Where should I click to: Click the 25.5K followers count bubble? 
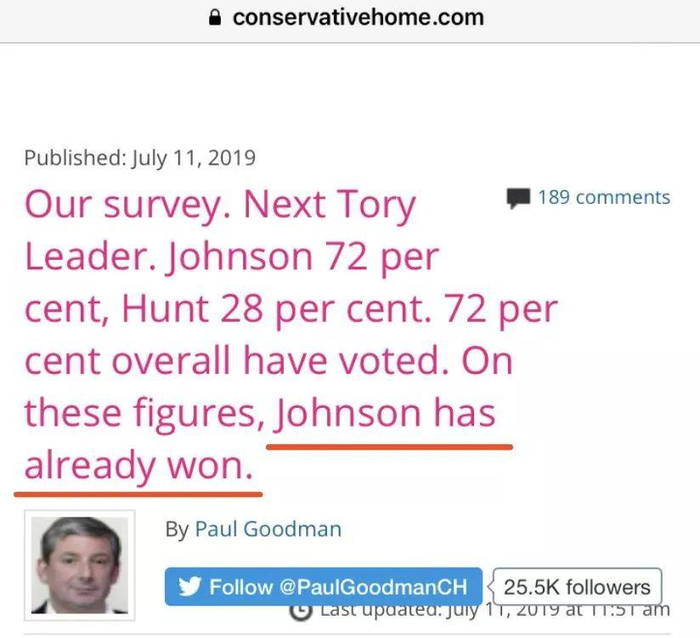coord(577,587)
